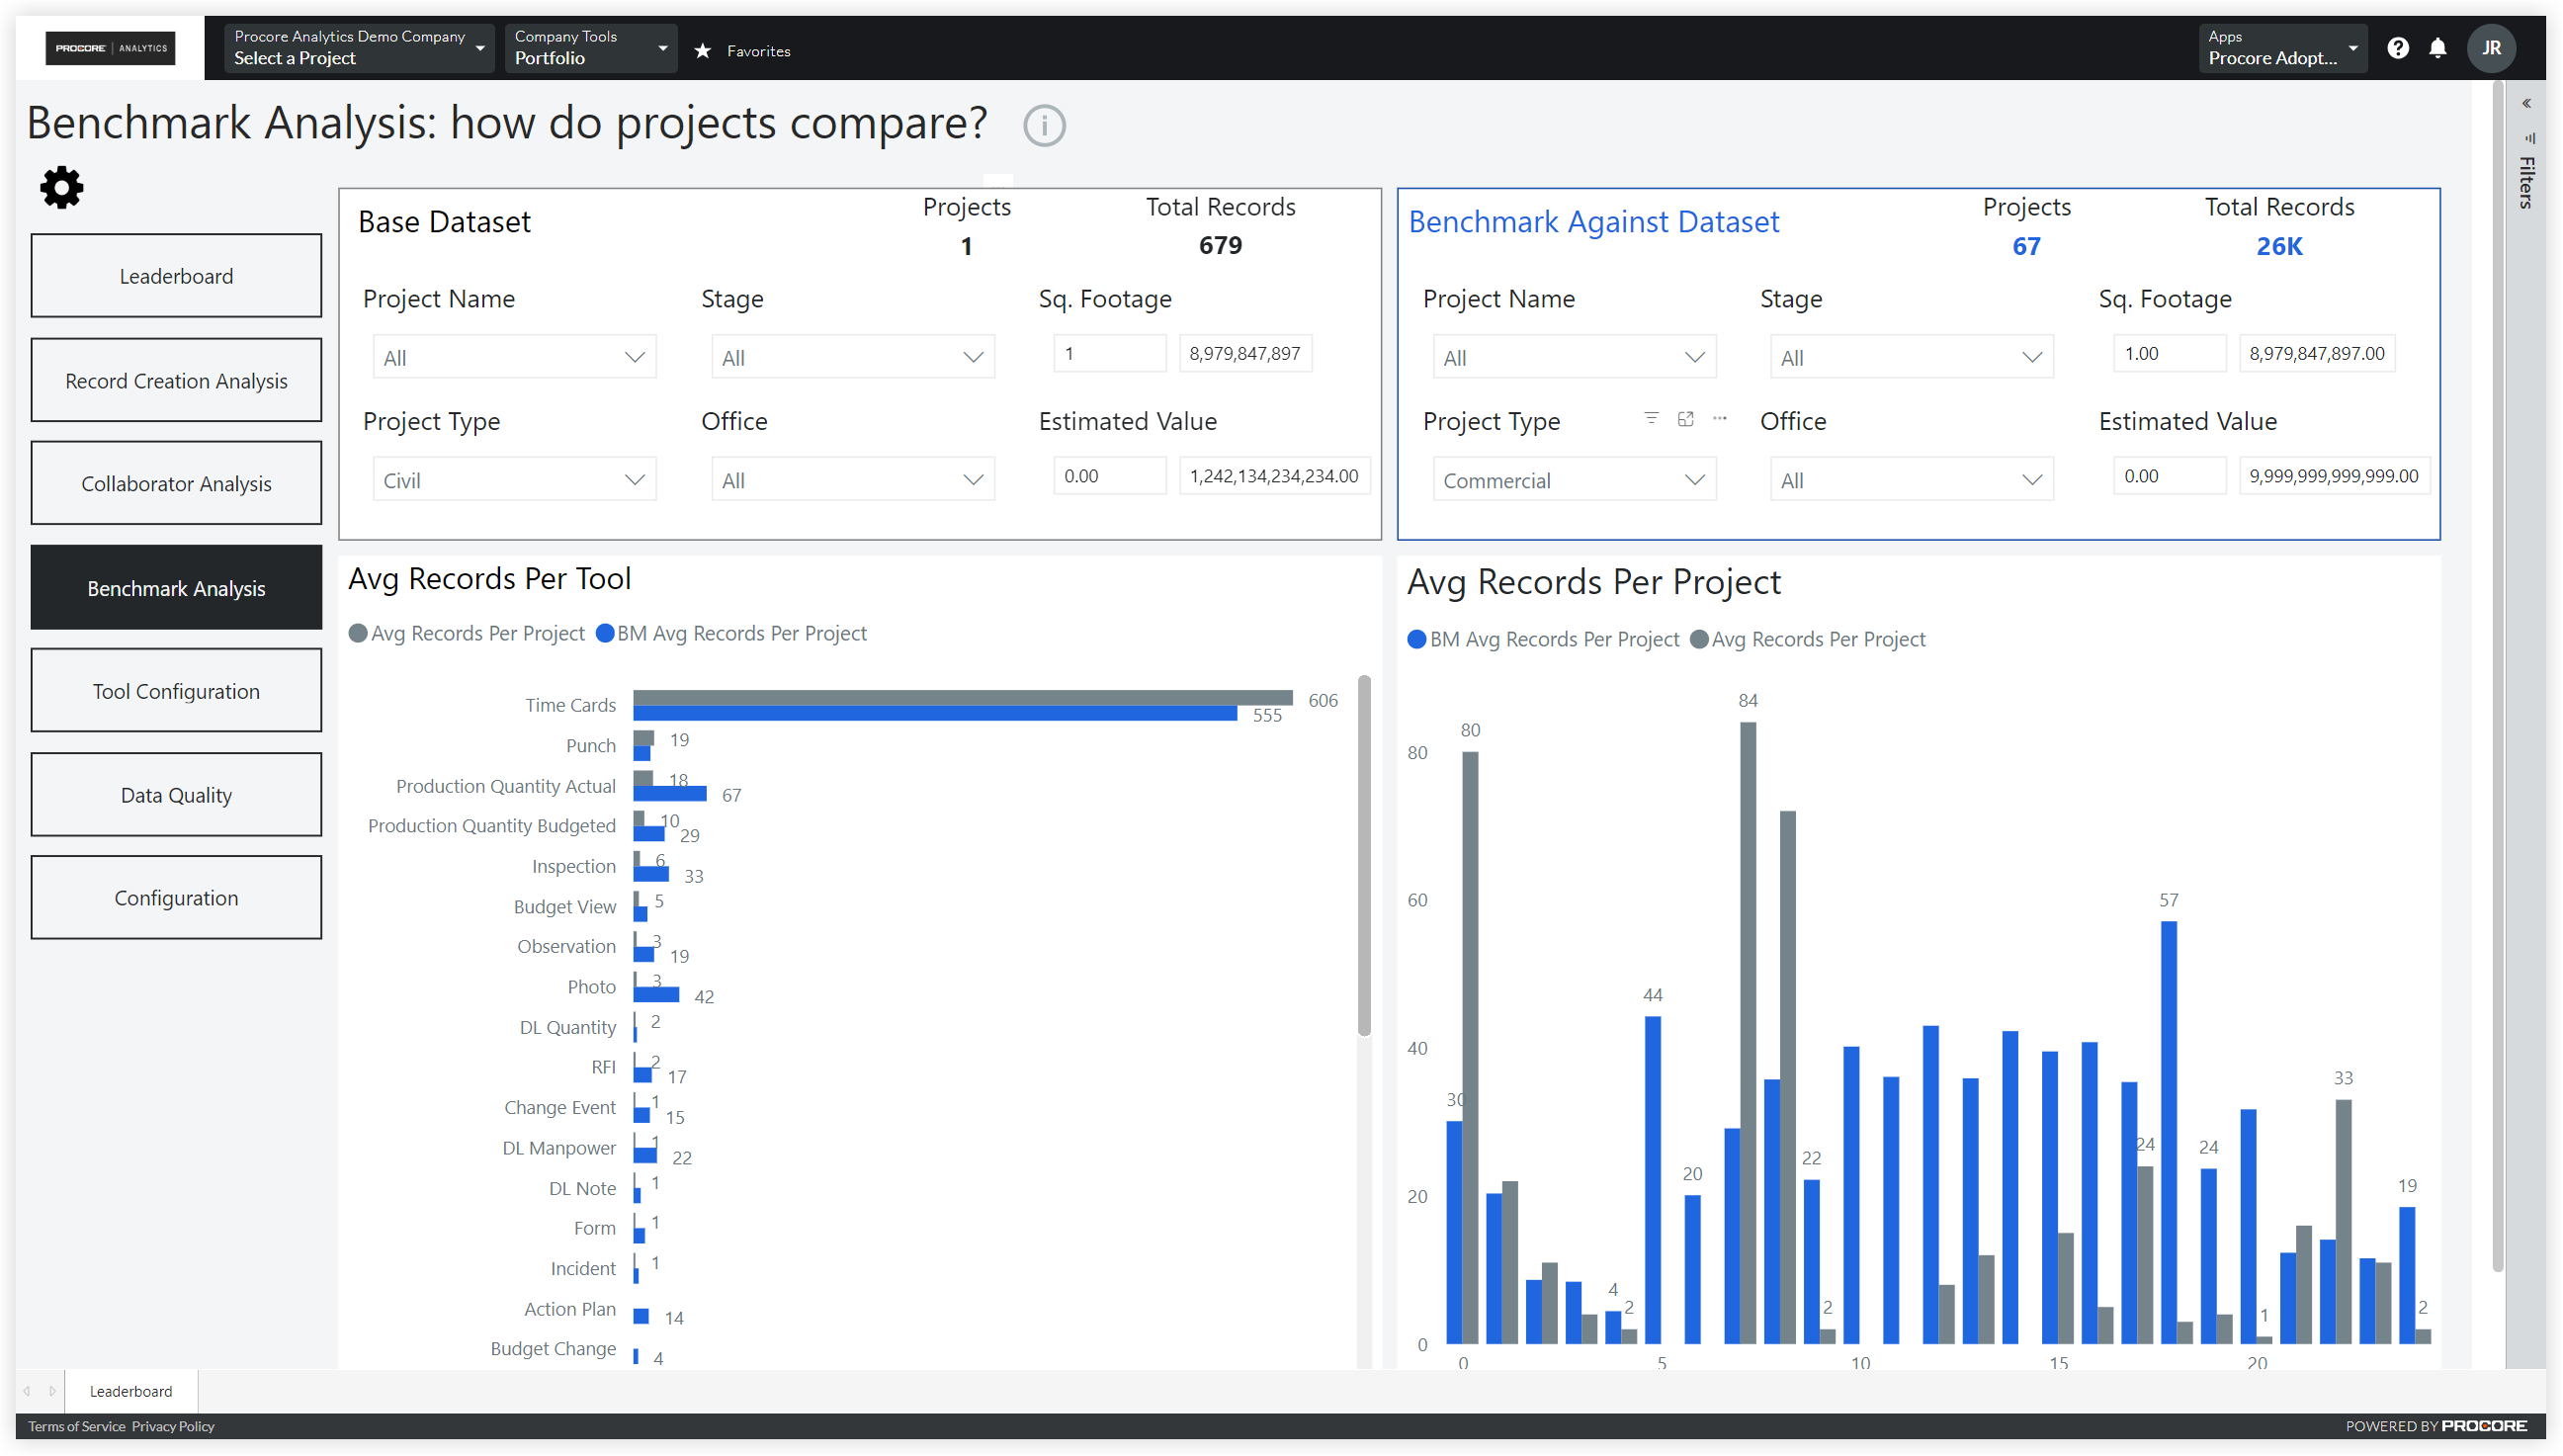The height and width of the screenshot is (1456, 2563).
Task: Click the Filters pane bars icon
Action: click(2529, 138)
